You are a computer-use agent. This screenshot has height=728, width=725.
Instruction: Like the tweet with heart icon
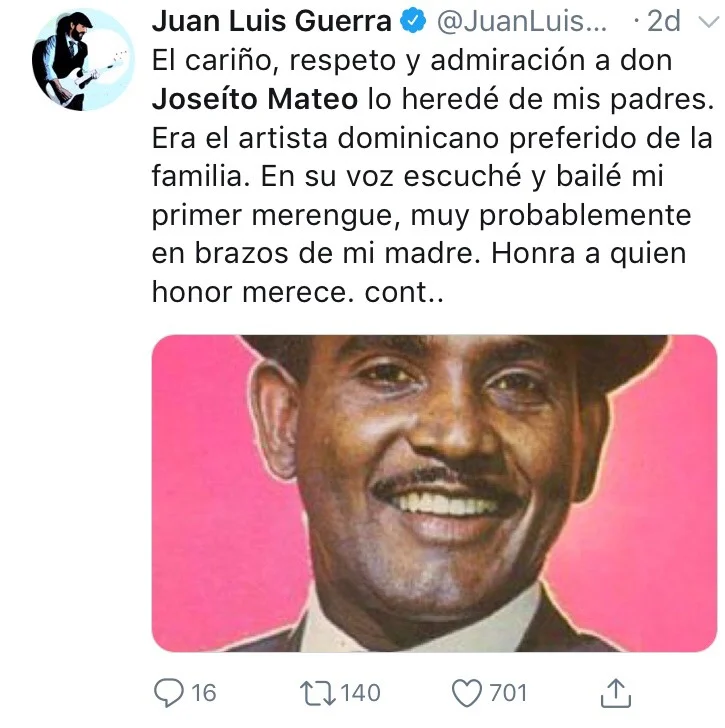point(467,693)
